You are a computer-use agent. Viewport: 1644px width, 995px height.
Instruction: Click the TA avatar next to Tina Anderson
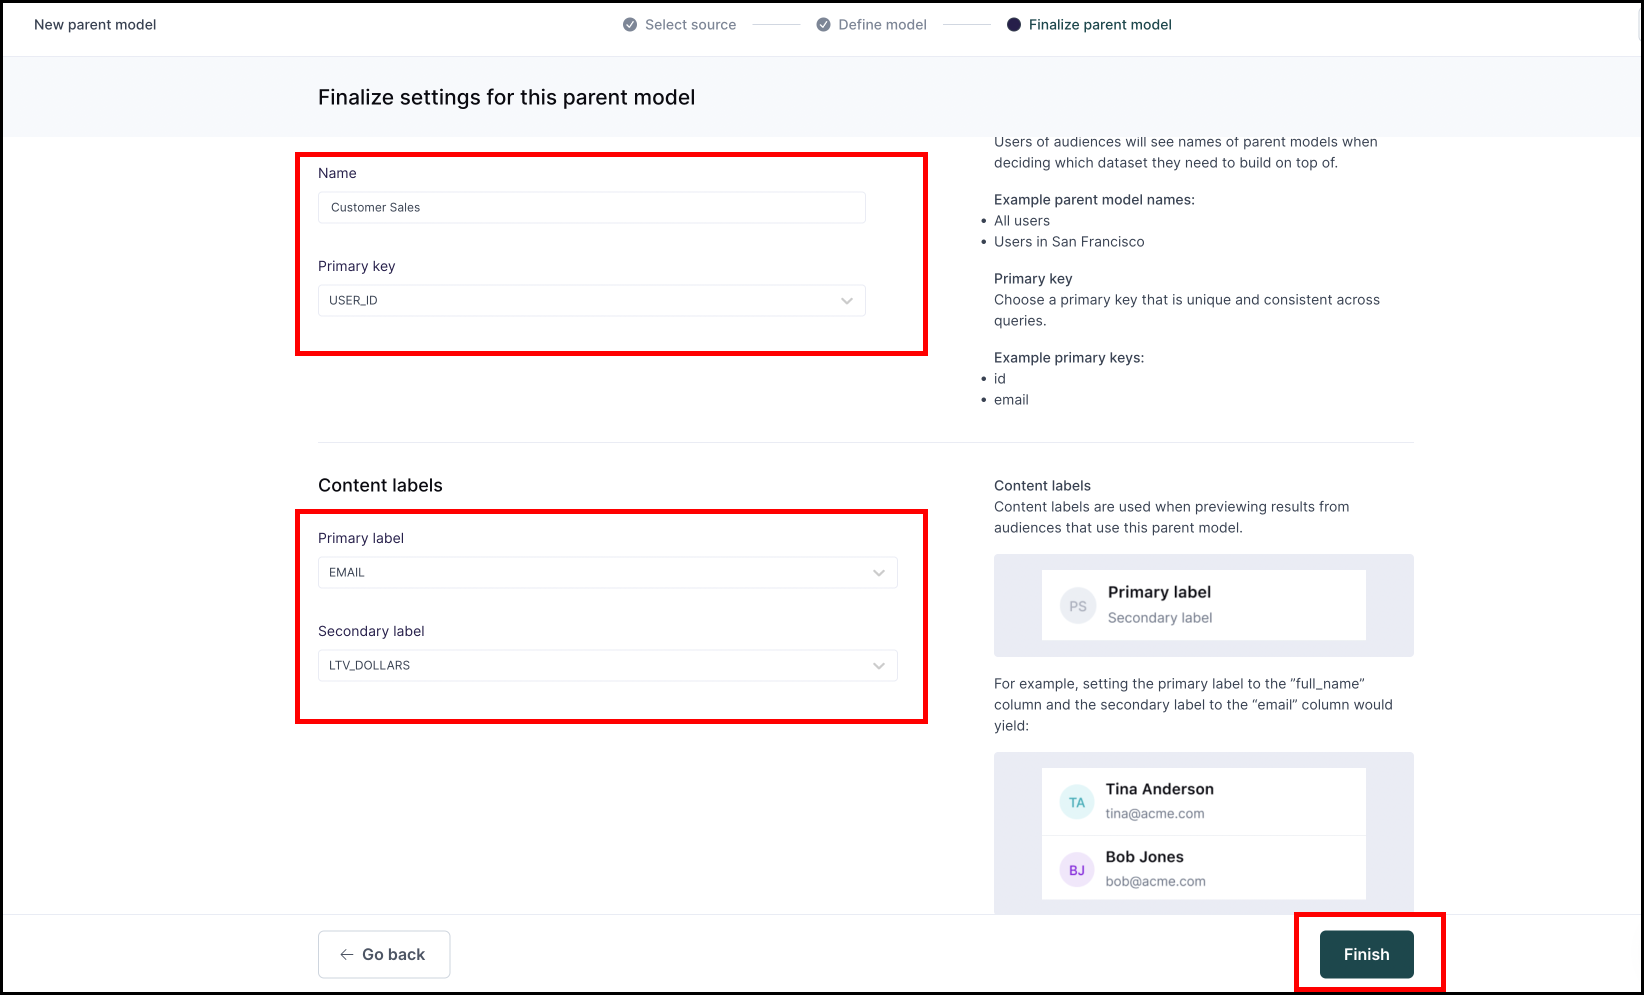1076,801
